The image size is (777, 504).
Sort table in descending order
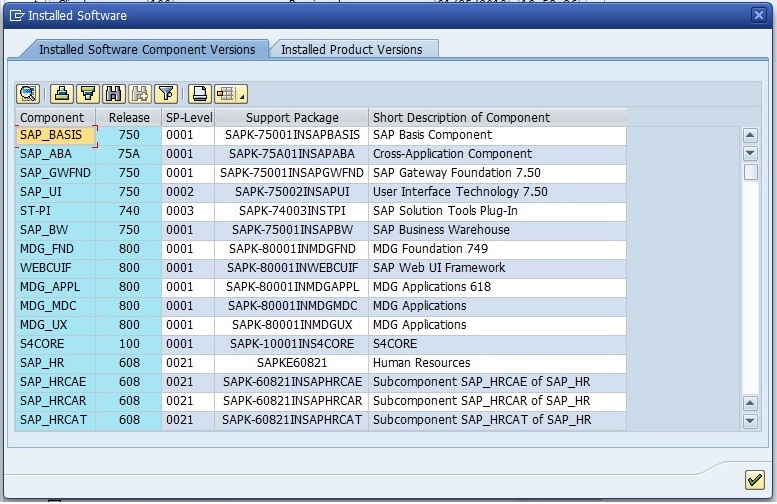pos(88,94)
